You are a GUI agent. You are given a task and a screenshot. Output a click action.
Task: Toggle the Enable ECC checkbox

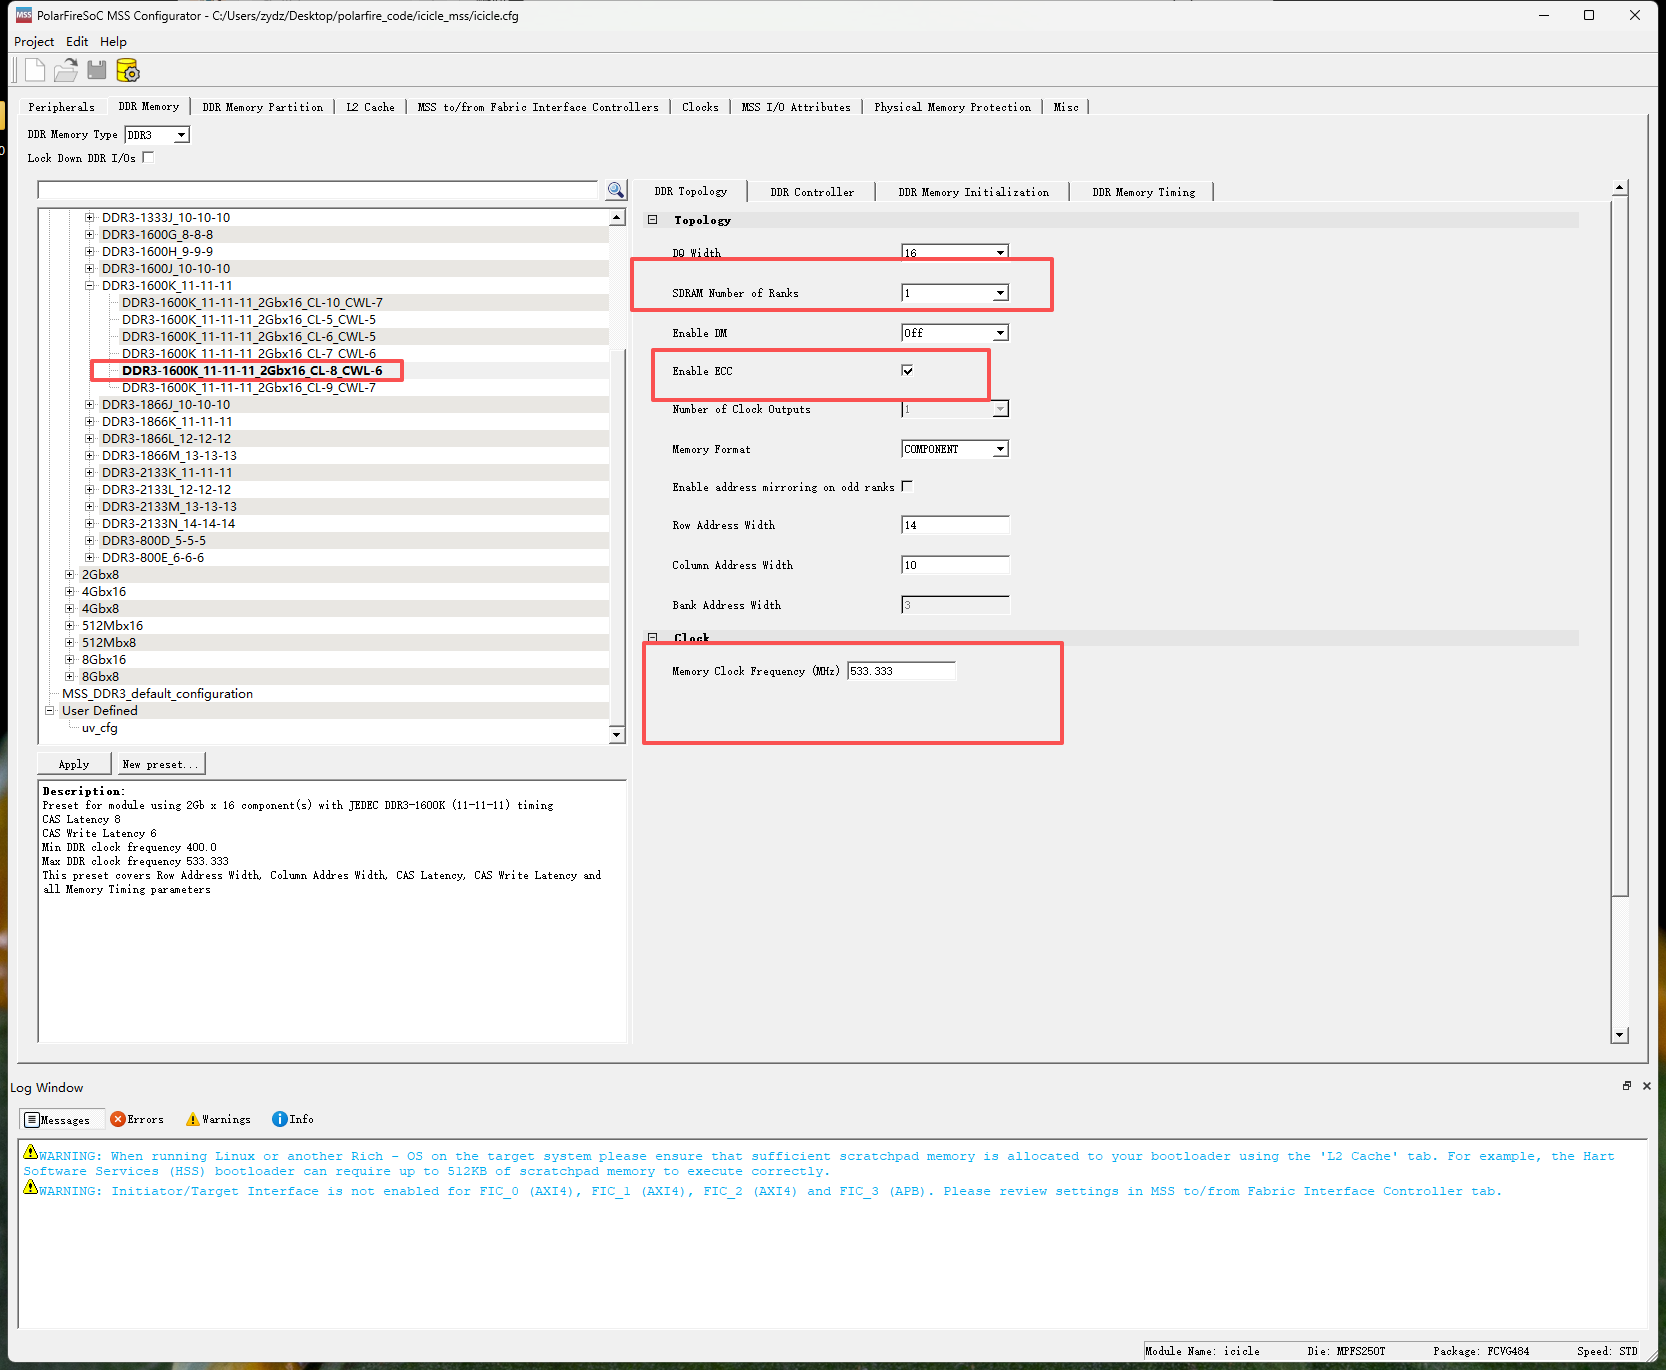pyautogui.click(x=907, y=371)
